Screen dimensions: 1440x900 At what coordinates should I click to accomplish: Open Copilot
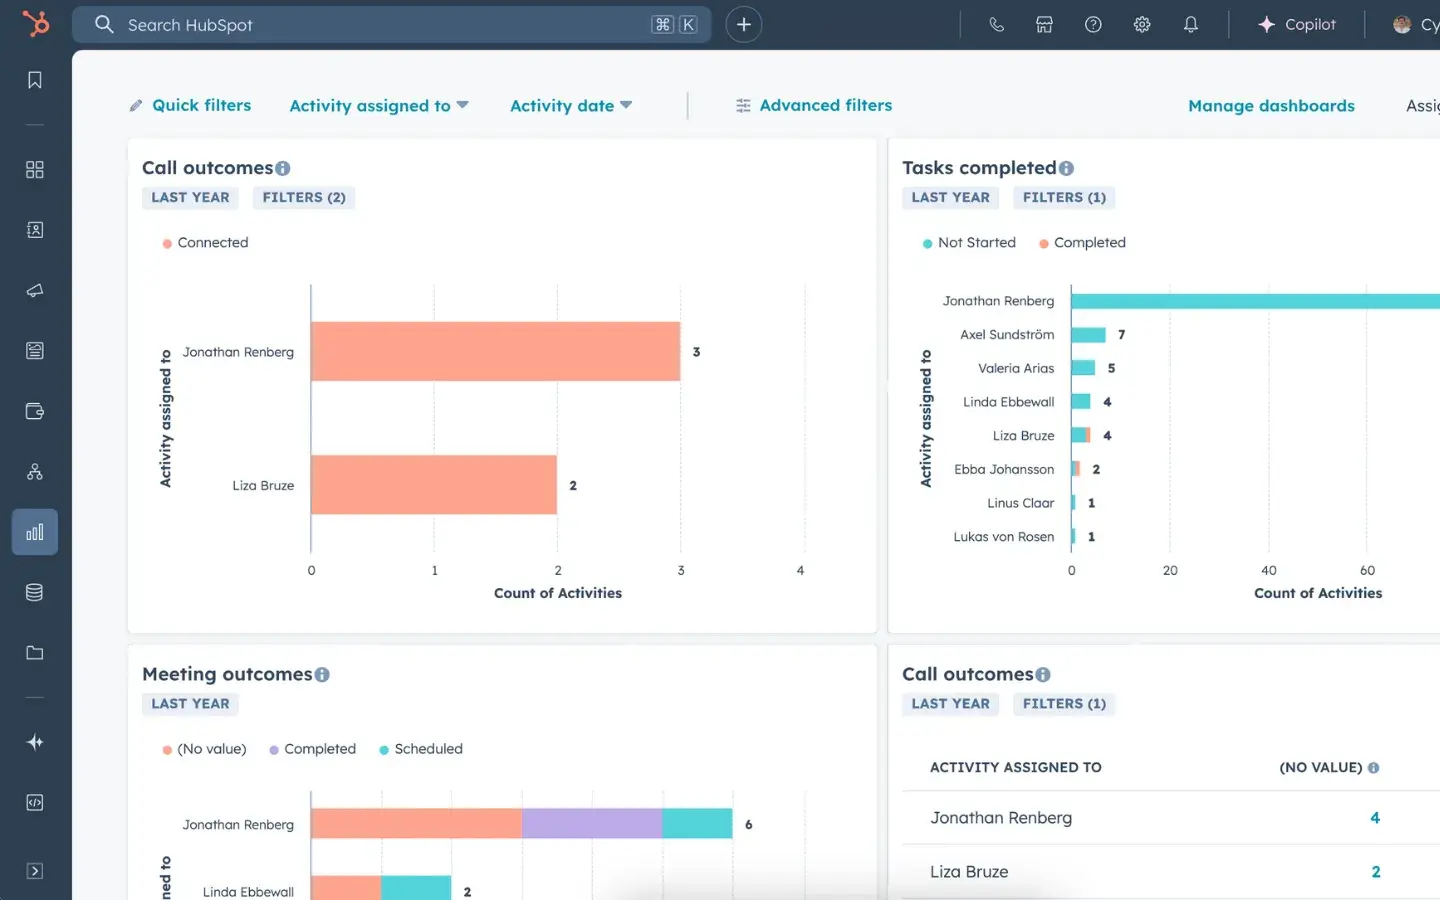point(1297,25)
